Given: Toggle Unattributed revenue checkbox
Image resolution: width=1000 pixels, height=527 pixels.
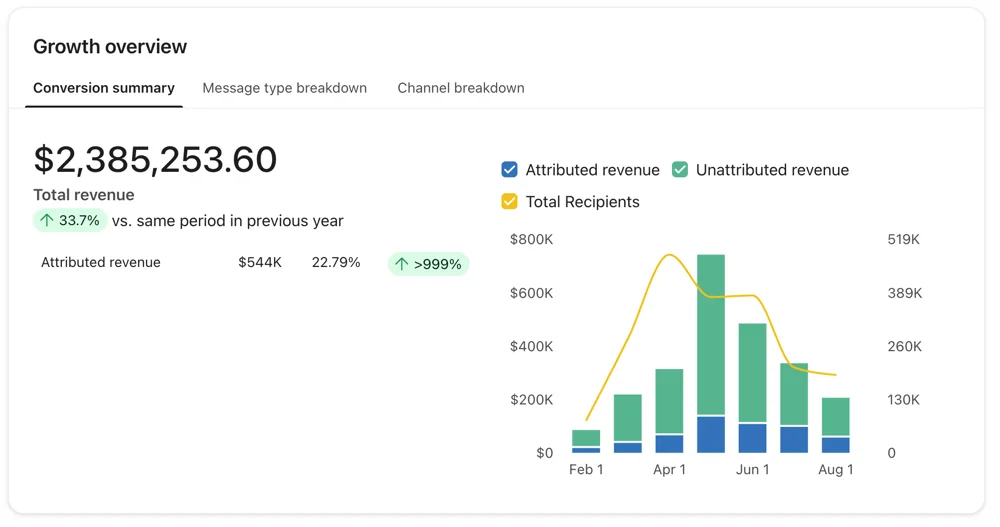Looking at the screenshot, I should 680,170.
